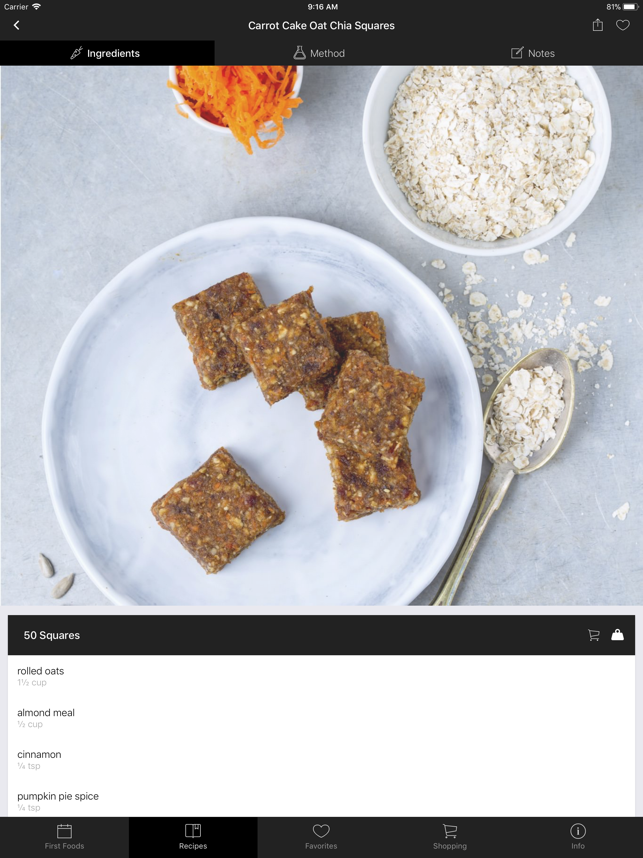Open First Foods calendar tab
The image size is (643, 858).
point(65,837)
